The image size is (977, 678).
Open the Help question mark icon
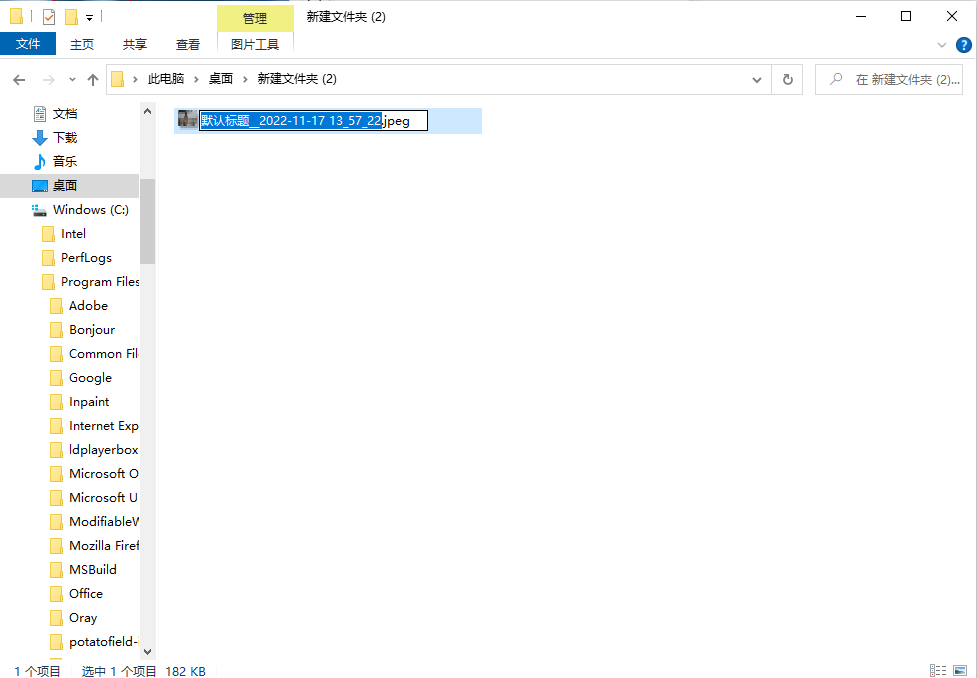click(x=963, y=45)
